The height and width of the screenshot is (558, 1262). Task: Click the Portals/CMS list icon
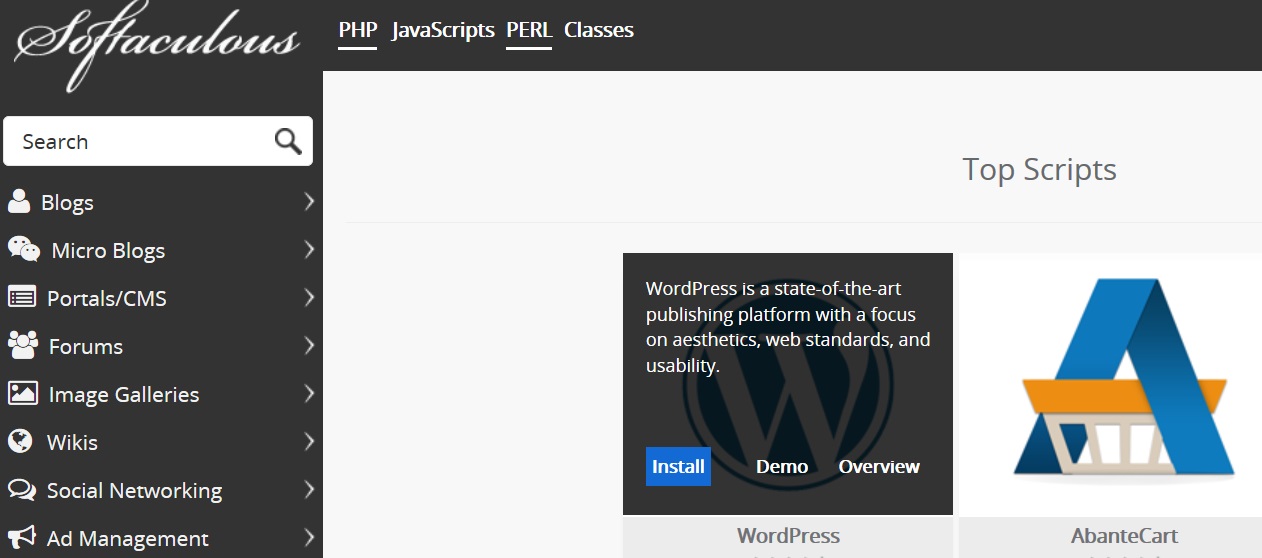click(22, 297)
